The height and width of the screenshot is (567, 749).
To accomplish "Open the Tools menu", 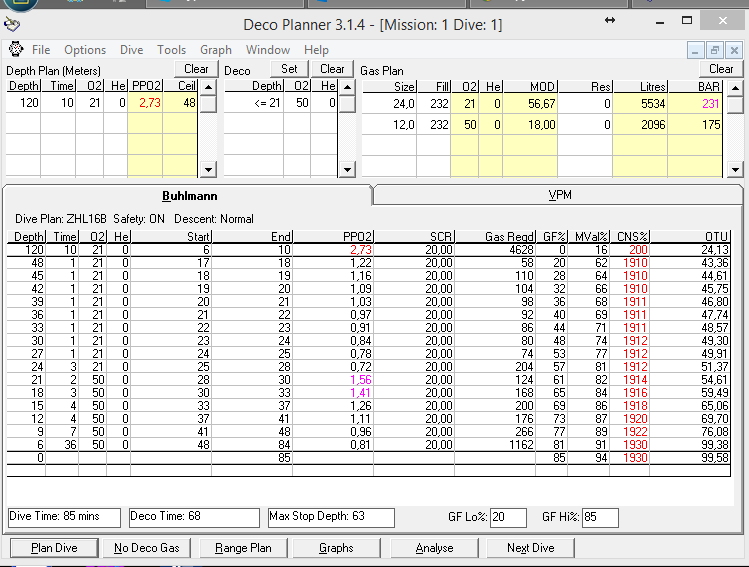I will pos(171,50).
